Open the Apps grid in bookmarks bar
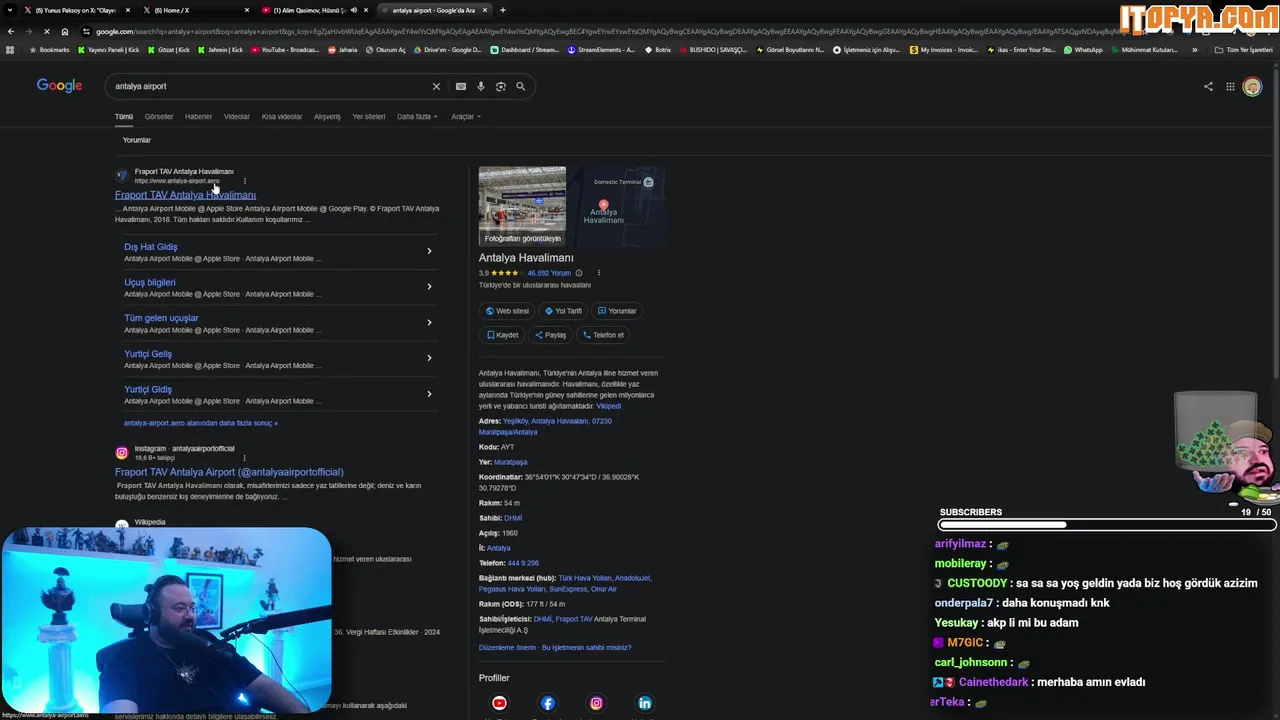The image size is (1280, 720). click(10, 50)
